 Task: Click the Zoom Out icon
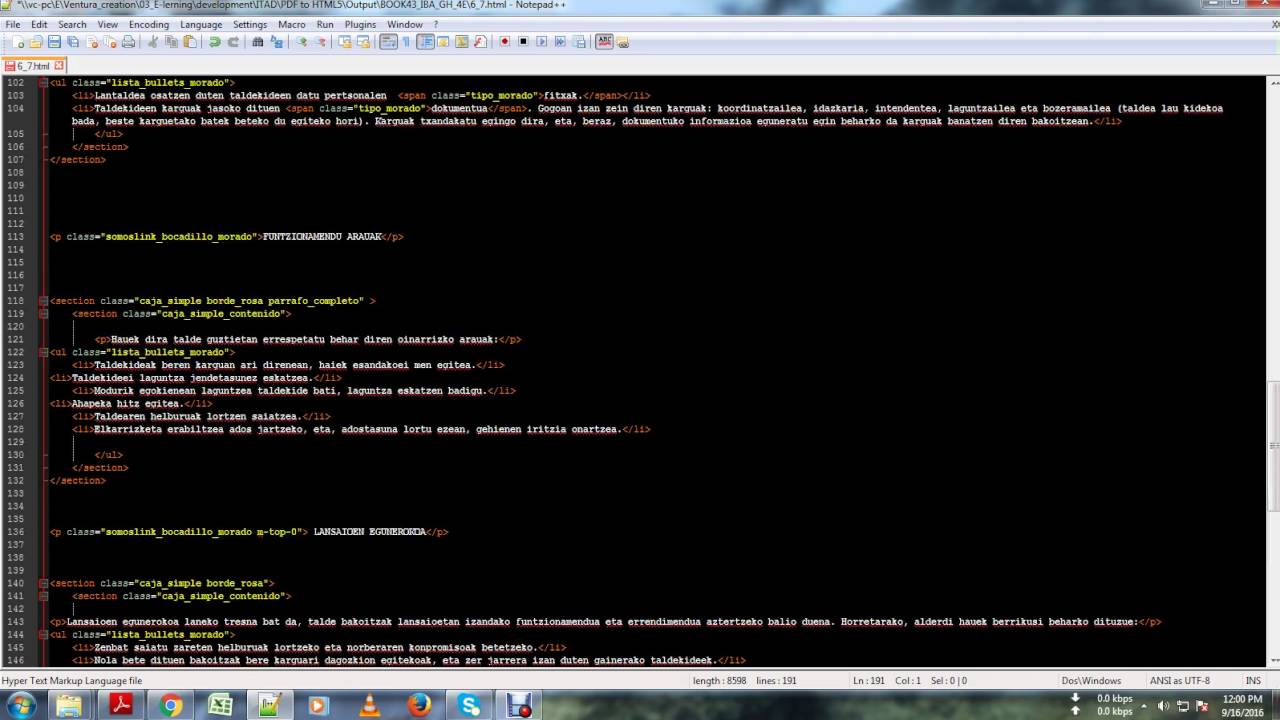[320, 42]
